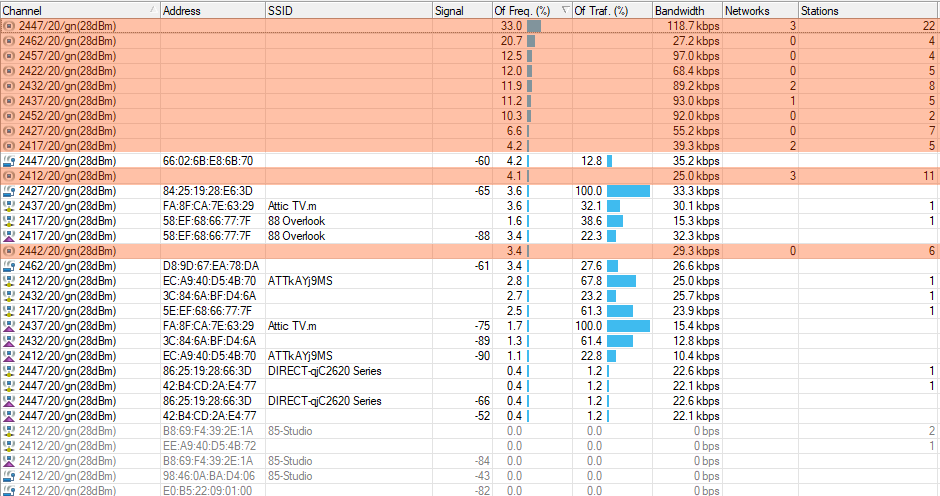The height and width of the screenshot is (496, 940).
Task: Sort by the Networks column header
Action: [x=760, y=10]
